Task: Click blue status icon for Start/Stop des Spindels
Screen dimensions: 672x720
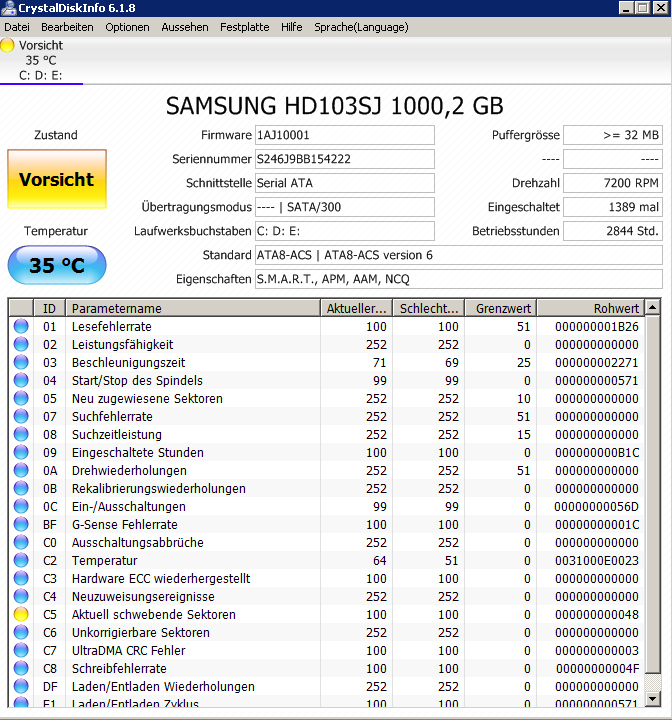Action: [x=21, y=380]
